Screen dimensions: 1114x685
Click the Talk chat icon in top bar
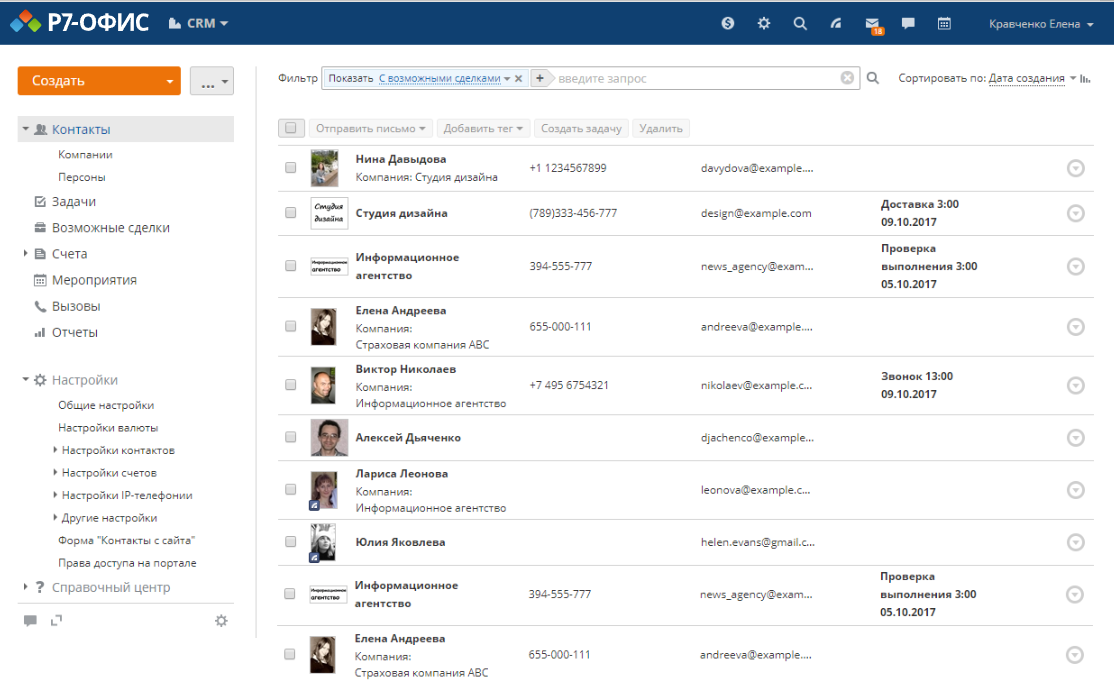click(907, 22)
